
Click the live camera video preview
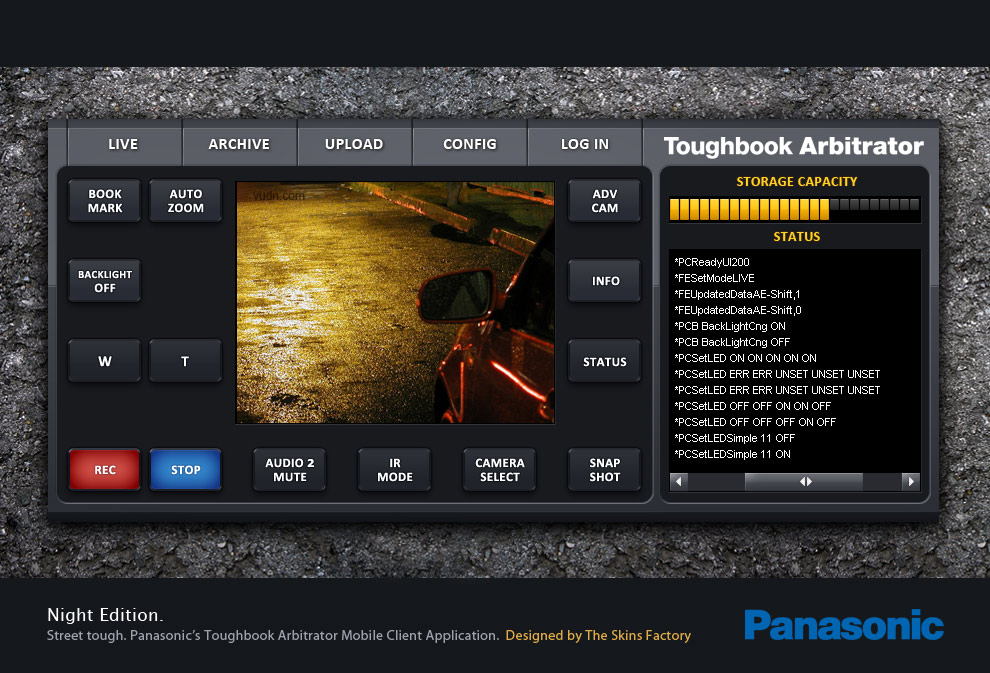pos(395,302)
